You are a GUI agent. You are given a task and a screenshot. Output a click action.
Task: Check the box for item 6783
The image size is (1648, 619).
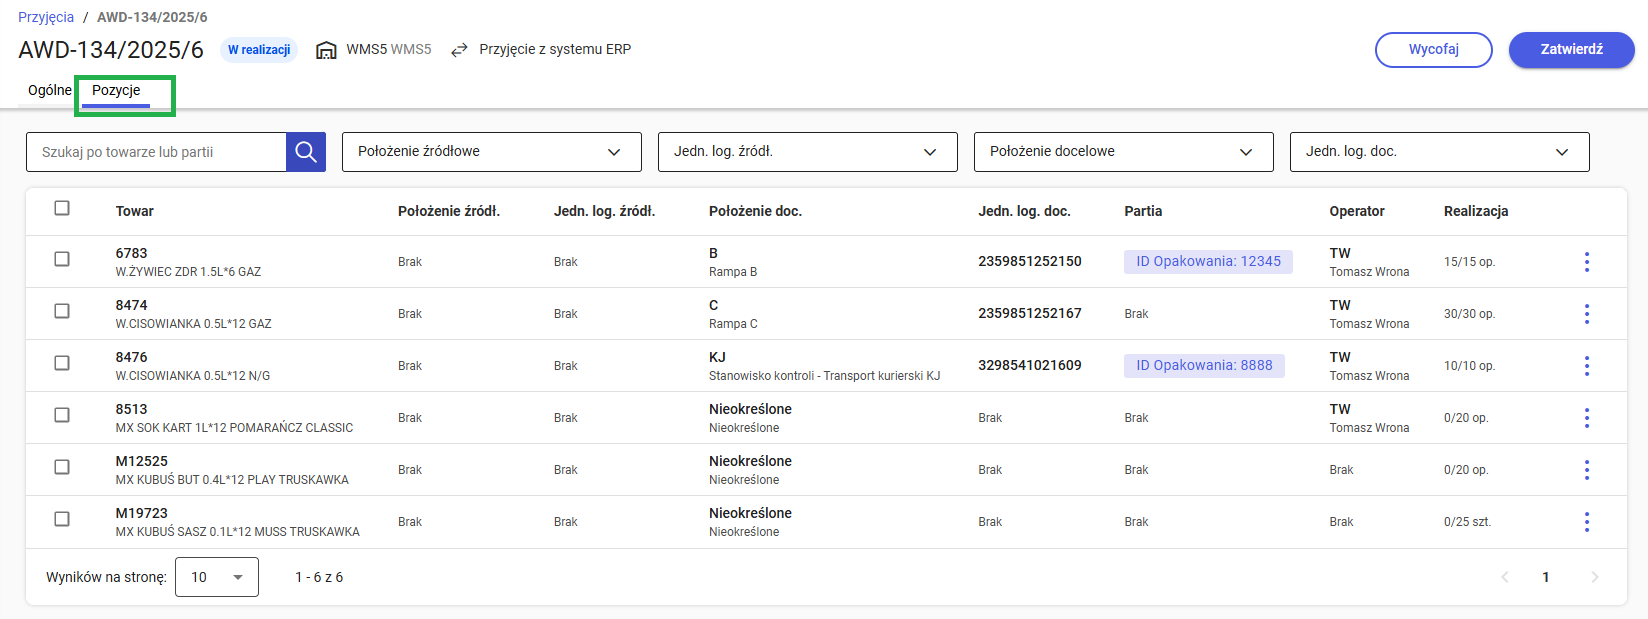(x=62, y=259)
